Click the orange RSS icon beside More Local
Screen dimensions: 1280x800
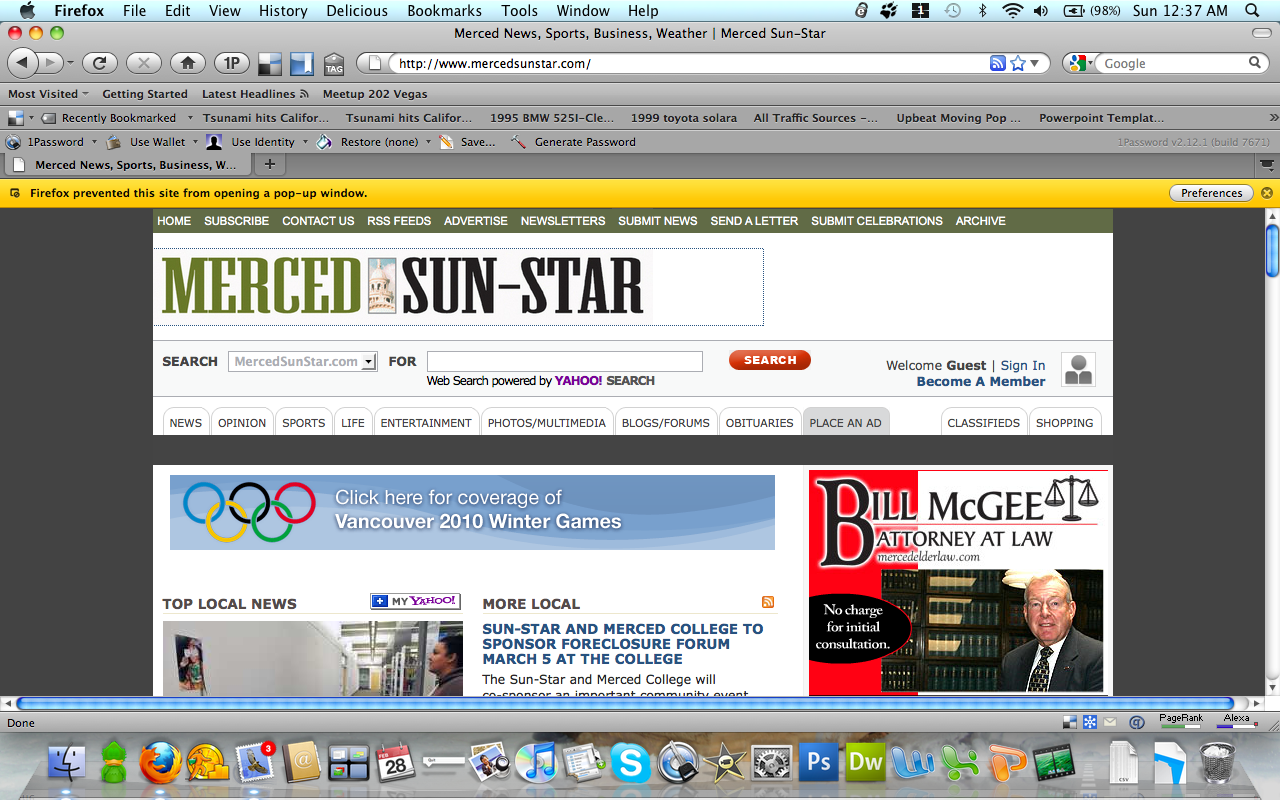tap(768, 602)
